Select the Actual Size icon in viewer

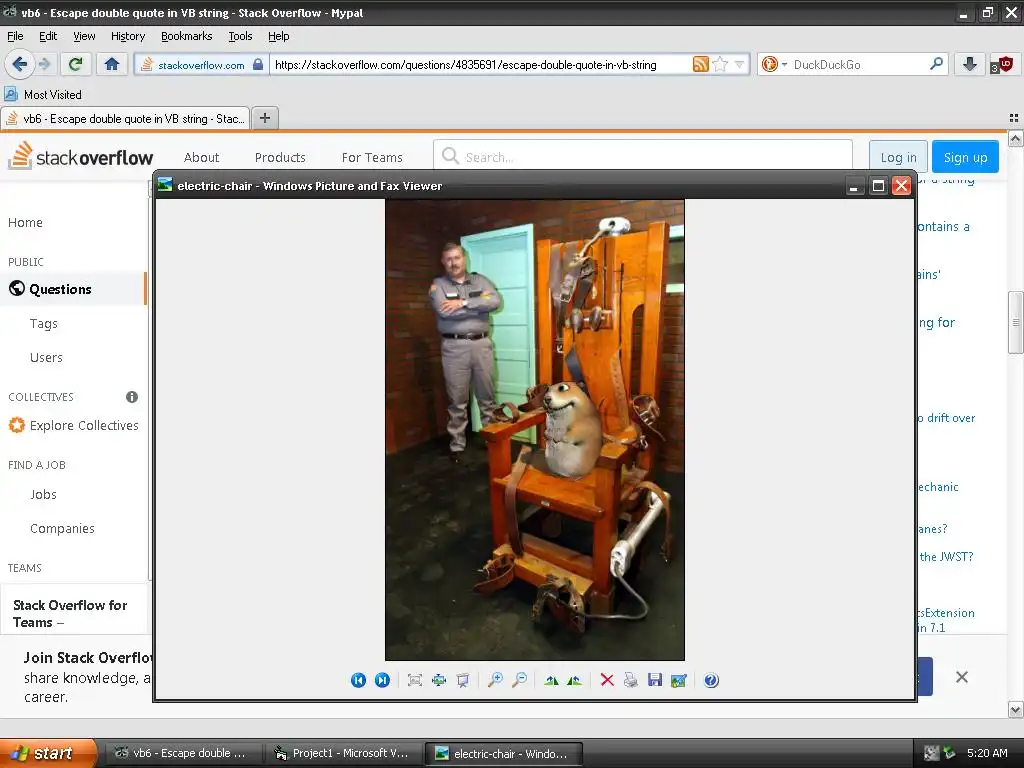click(439, 680)
